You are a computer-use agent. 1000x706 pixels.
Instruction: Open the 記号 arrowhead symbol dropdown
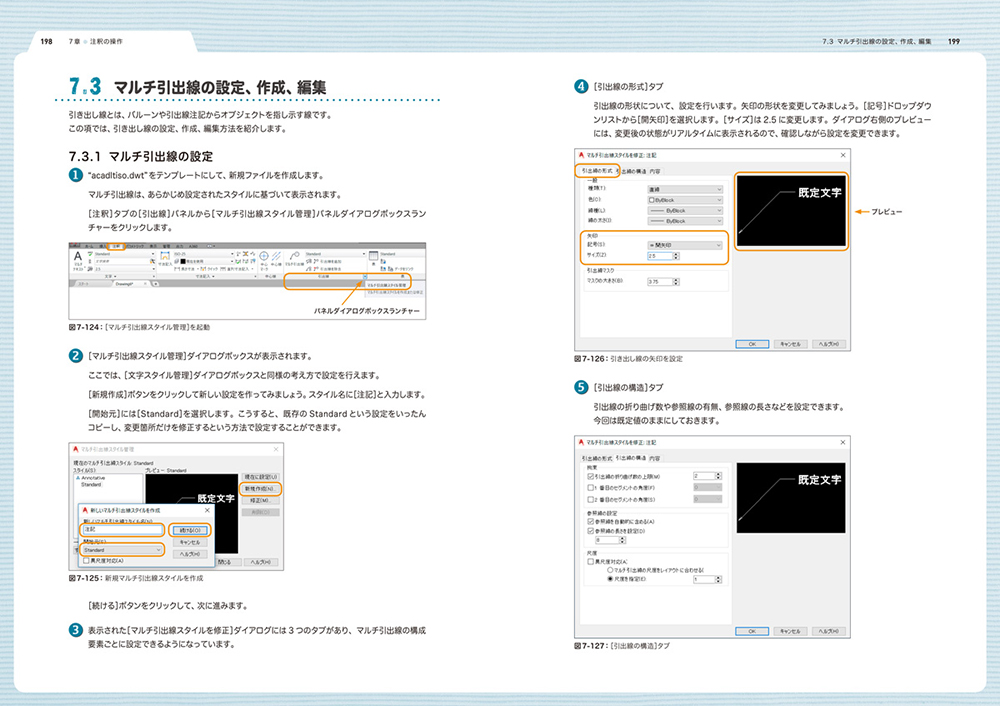(x=685, y=246)
